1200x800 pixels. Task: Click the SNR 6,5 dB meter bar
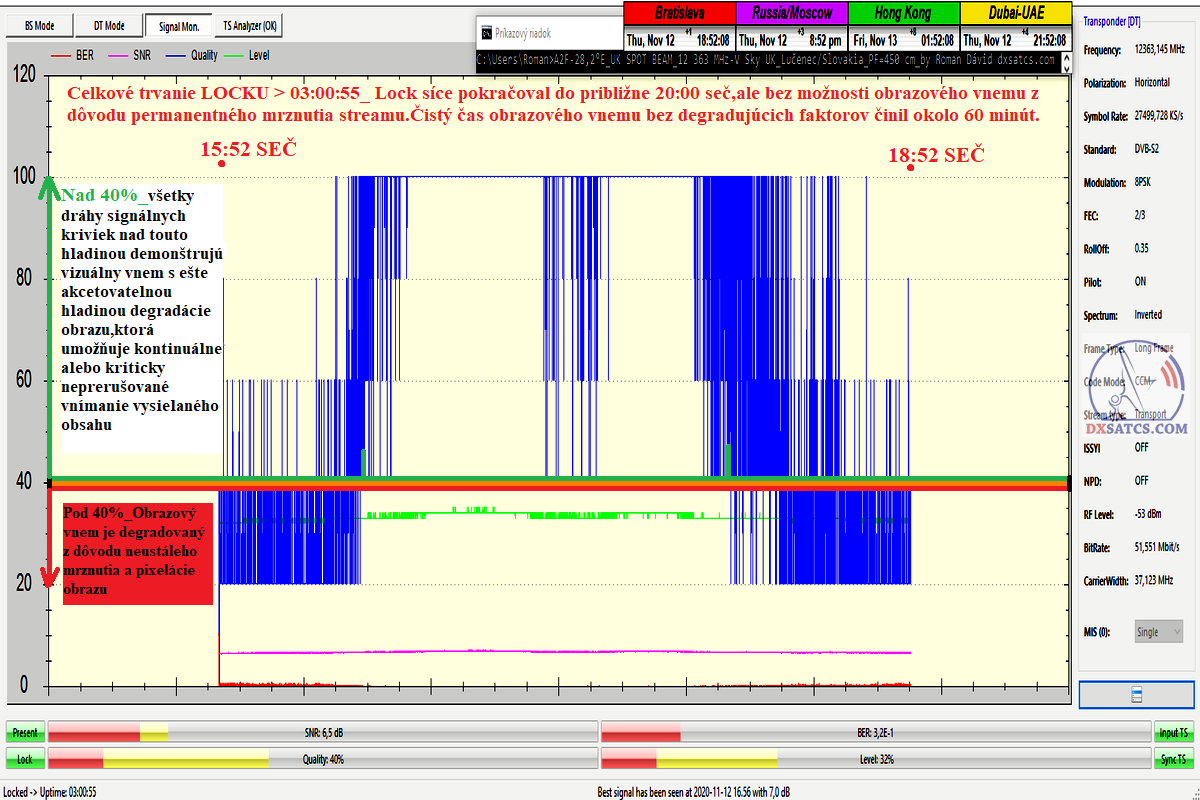(x=323, y=732)
